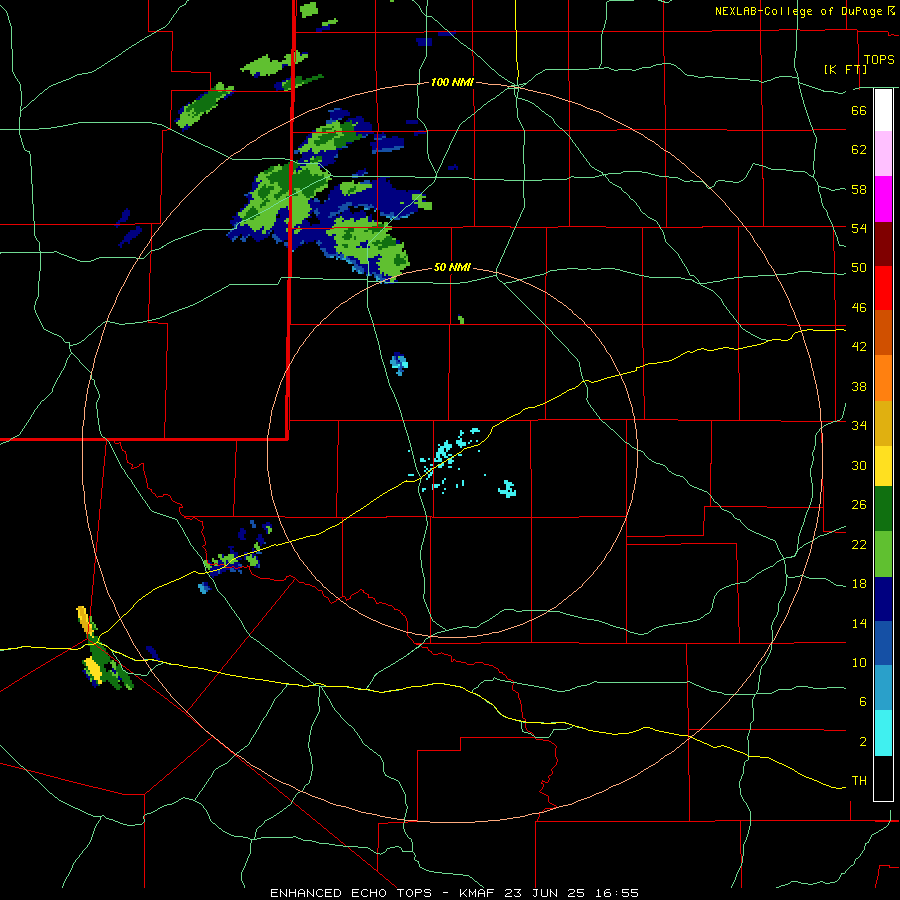900x900 pixels.
Task: Click the legend value 6
Action: click(x=863, y=701)
